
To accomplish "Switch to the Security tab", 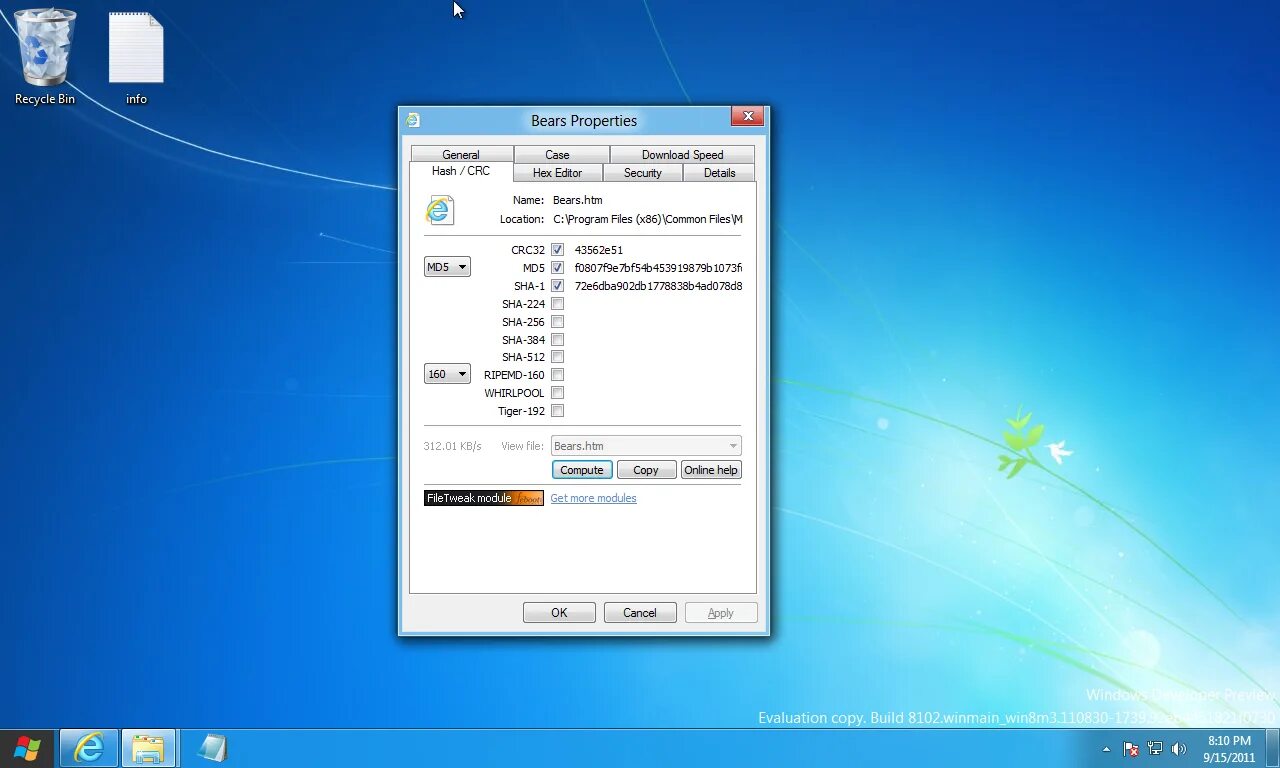I will [x=643, y=173].
